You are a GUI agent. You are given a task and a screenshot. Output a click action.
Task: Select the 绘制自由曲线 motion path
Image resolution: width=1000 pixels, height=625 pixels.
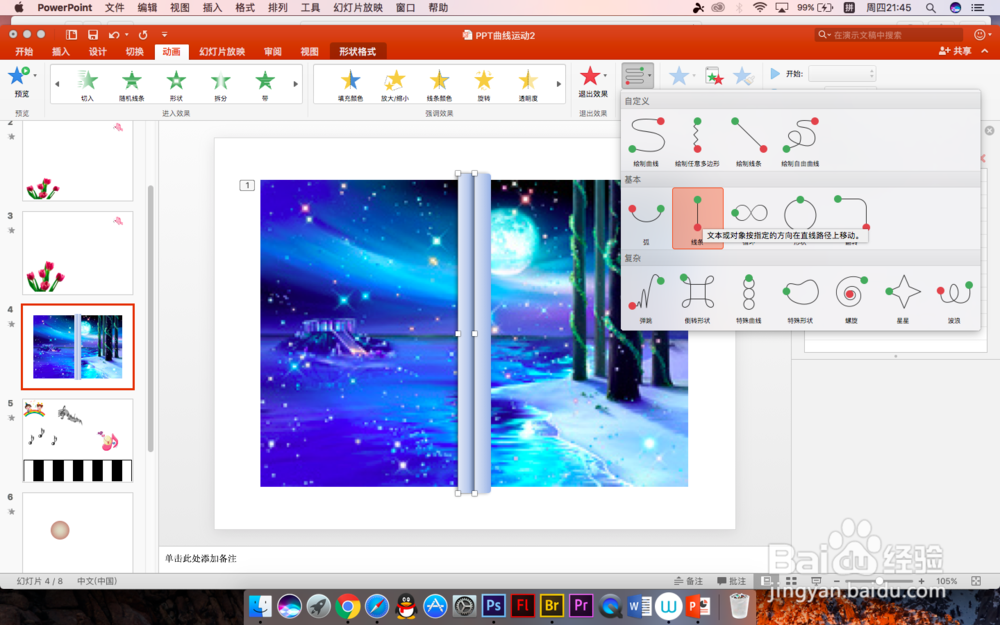[800, 142]
